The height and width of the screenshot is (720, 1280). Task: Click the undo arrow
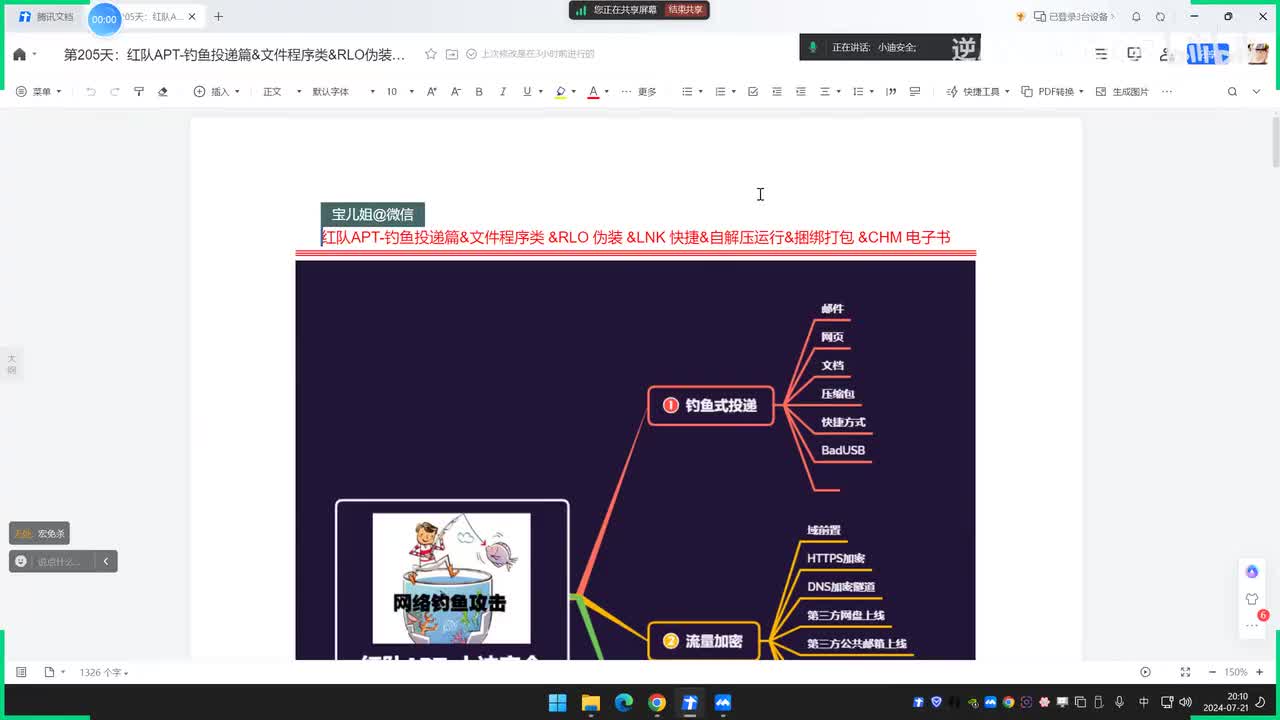pos(91,91)
